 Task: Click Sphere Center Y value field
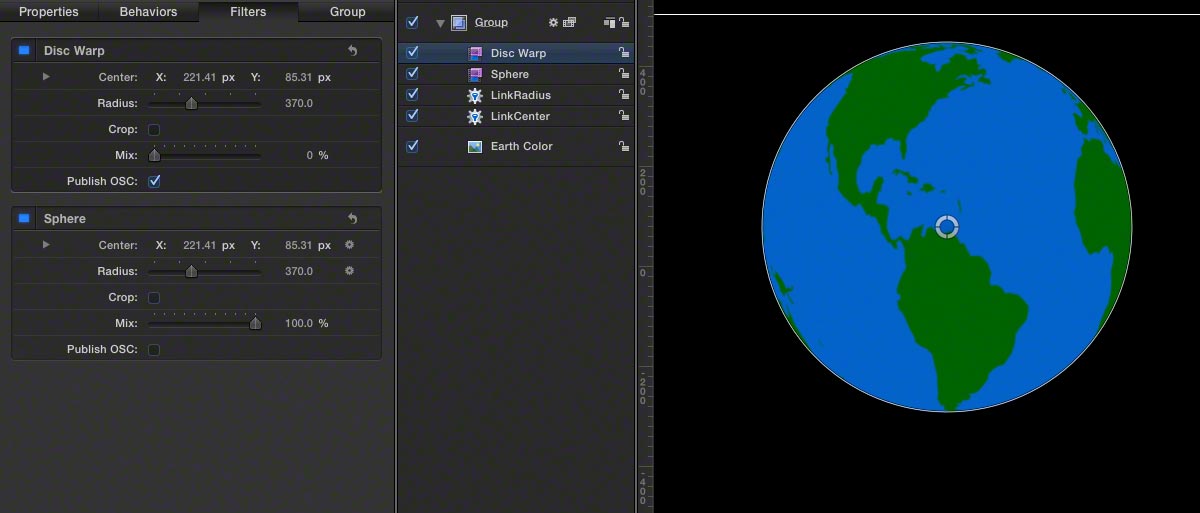tap(307, 245)
